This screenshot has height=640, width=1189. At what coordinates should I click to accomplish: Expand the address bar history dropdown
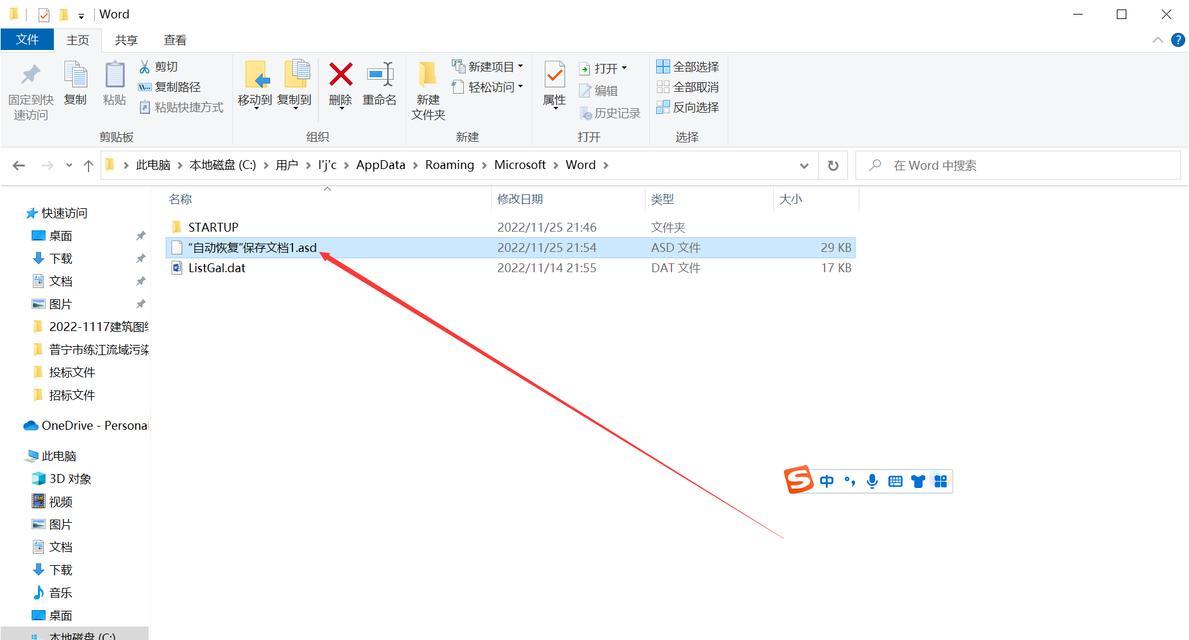804,165
